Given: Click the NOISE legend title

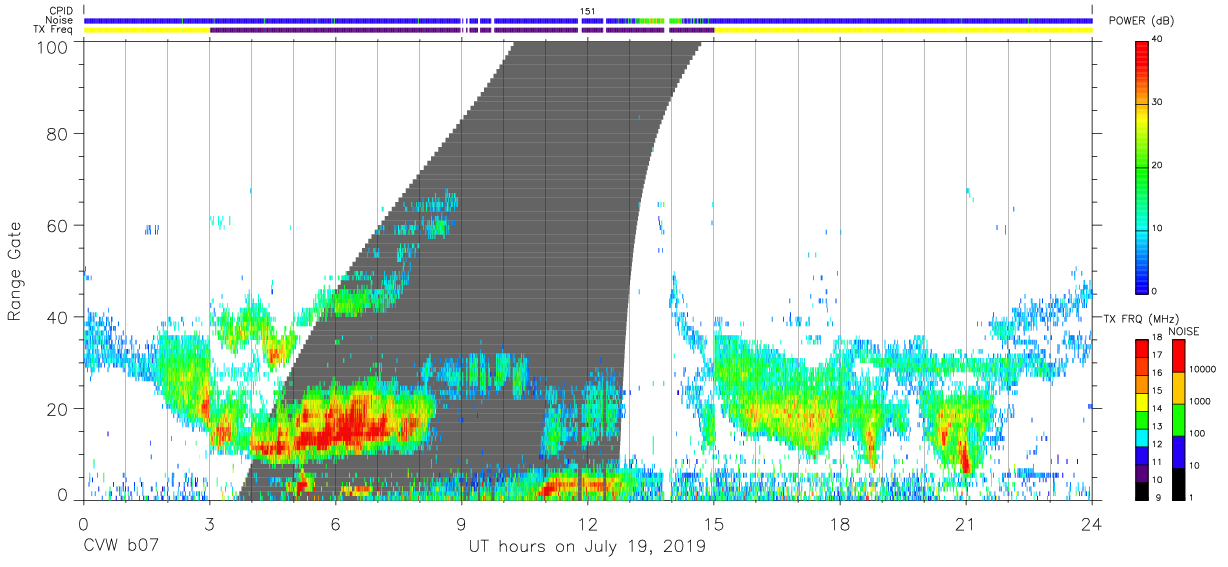Looking at the screenshot, I should tap(1183, 331).
